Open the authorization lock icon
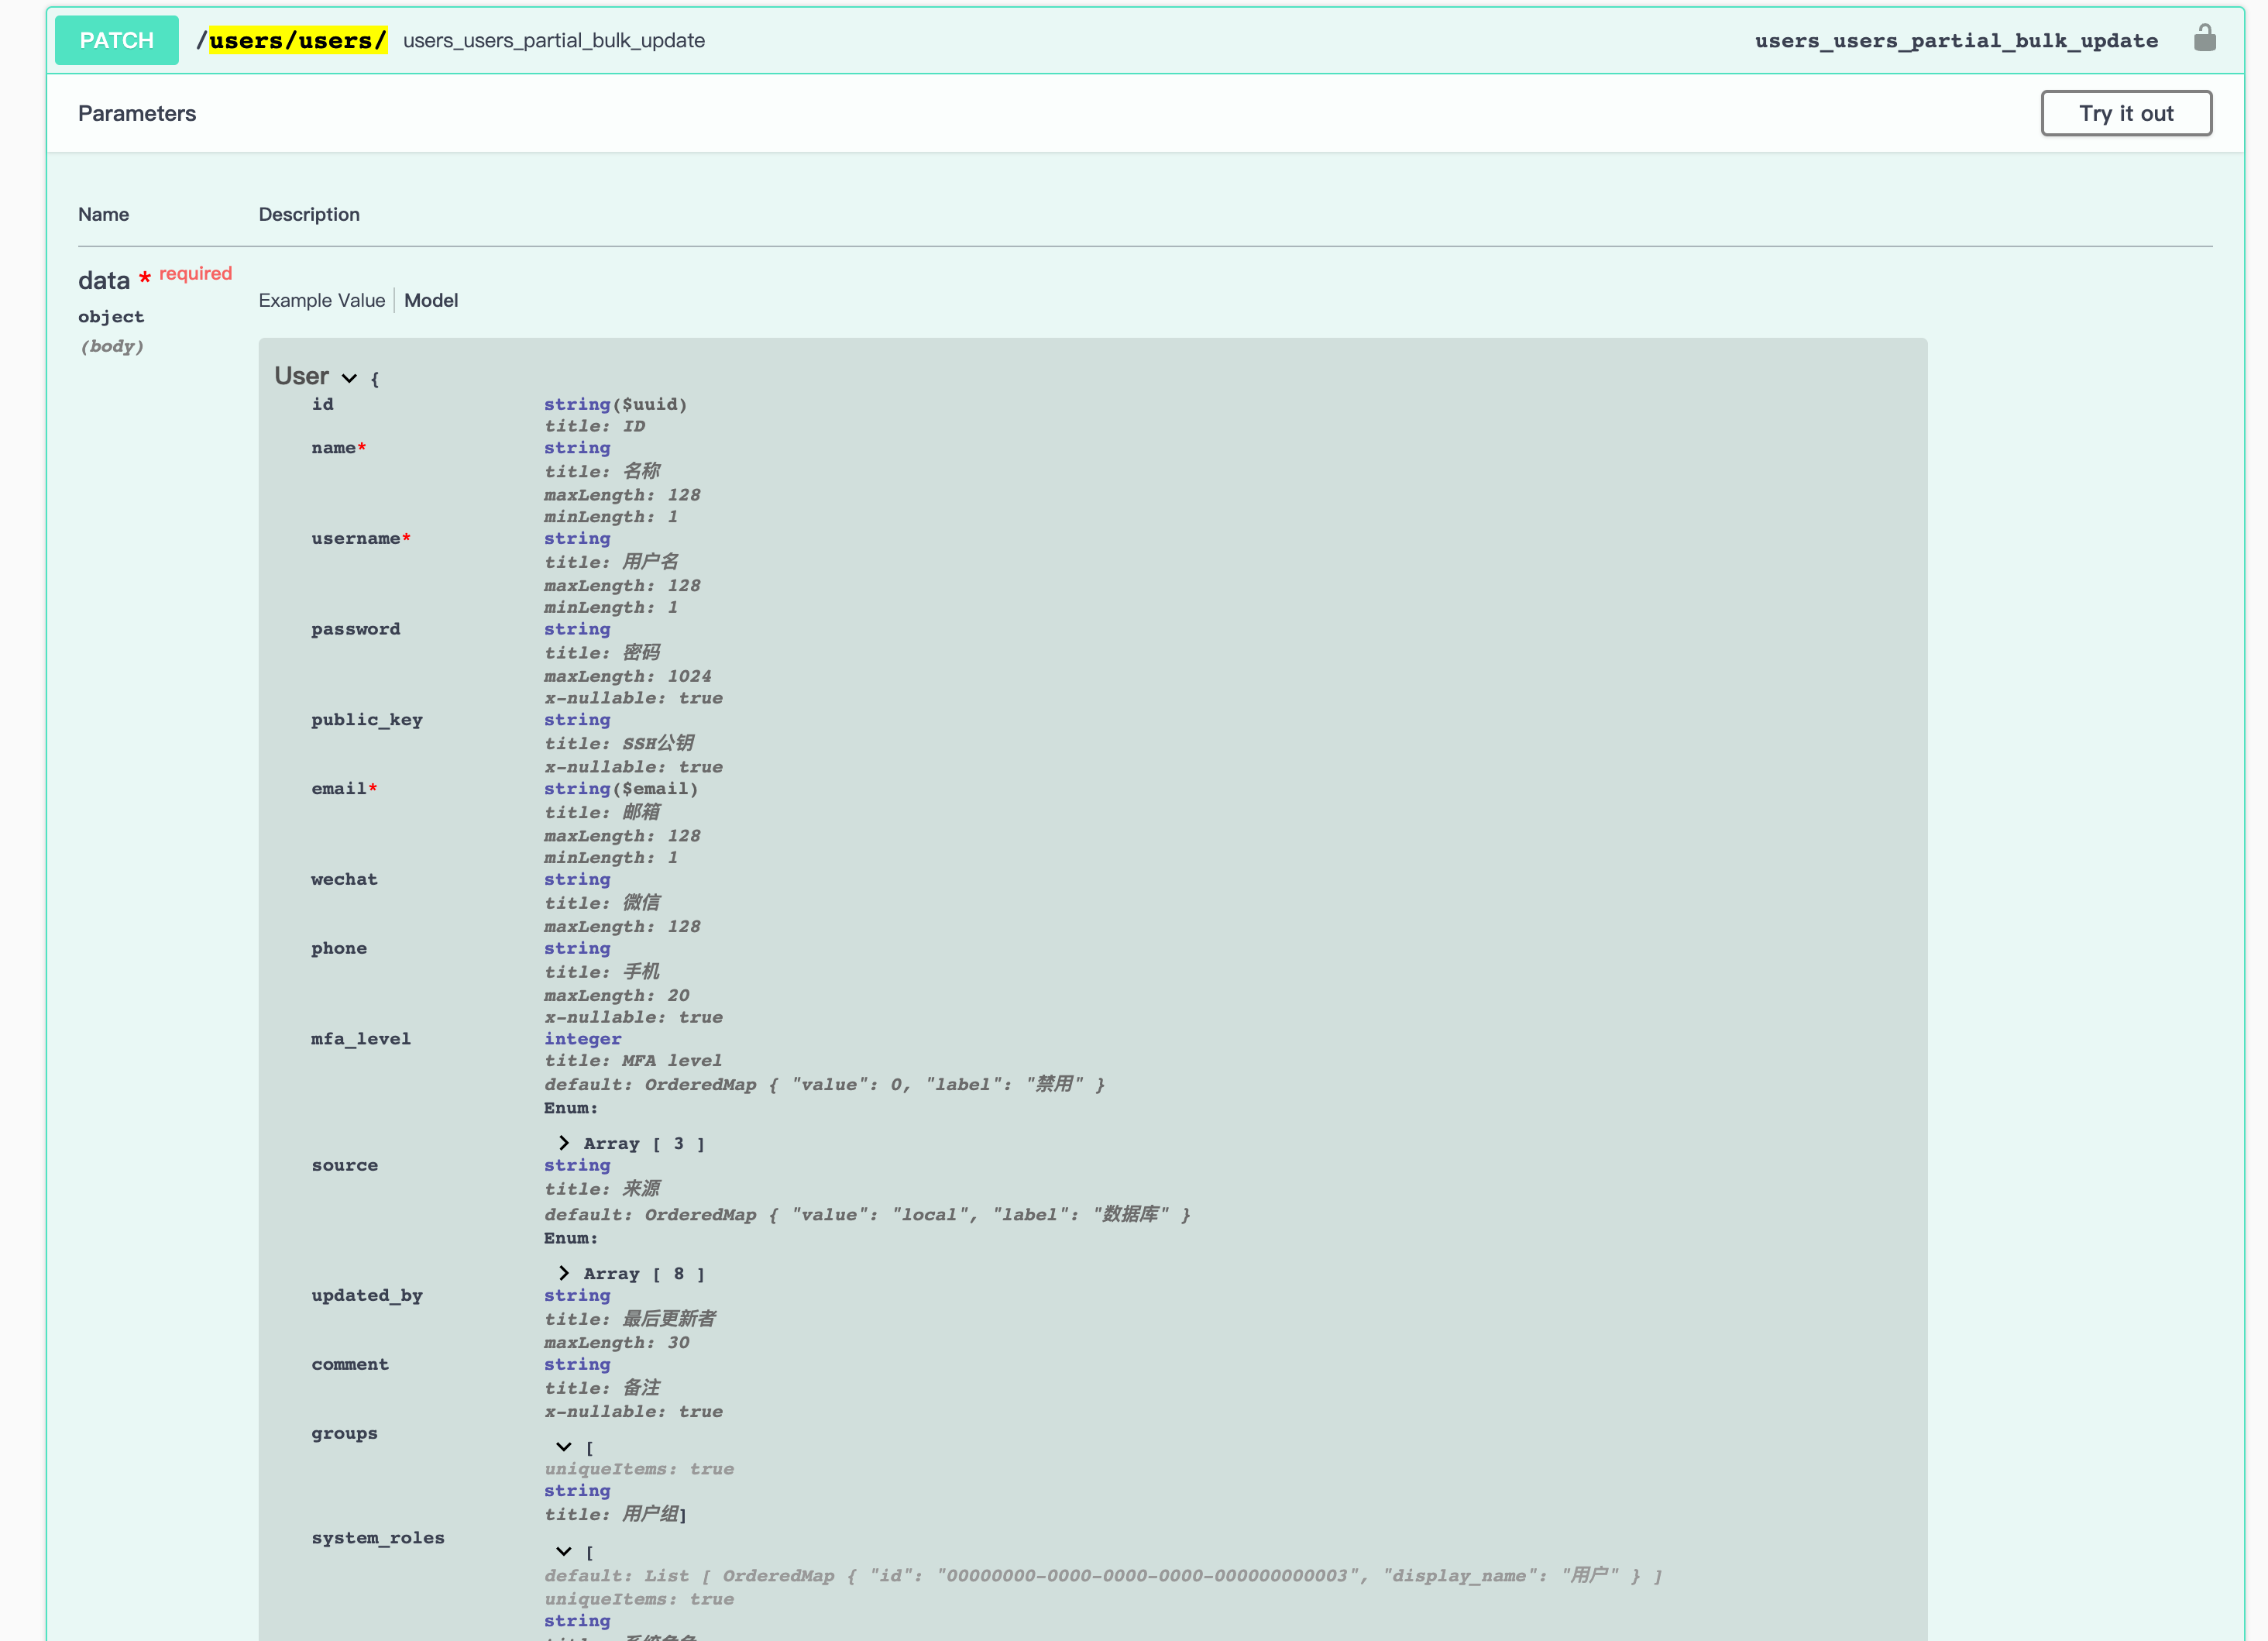This screenshot has width=2268, height=1641. [2206, 39]
